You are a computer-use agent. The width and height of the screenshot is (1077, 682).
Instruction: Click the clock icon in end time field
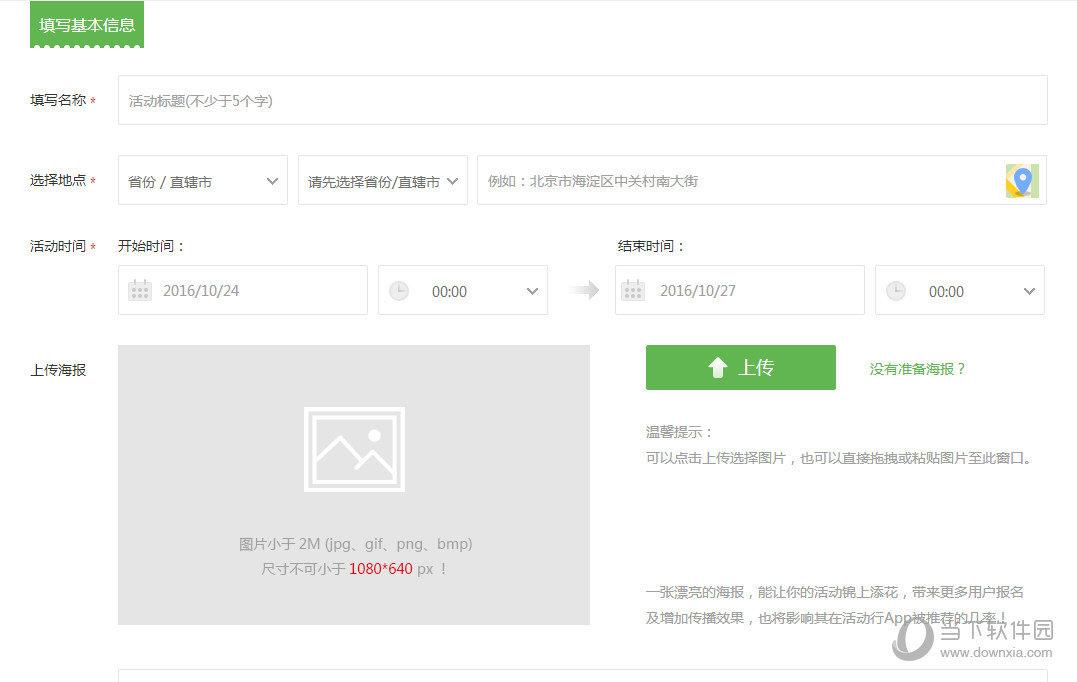click(x=896, y=290)
